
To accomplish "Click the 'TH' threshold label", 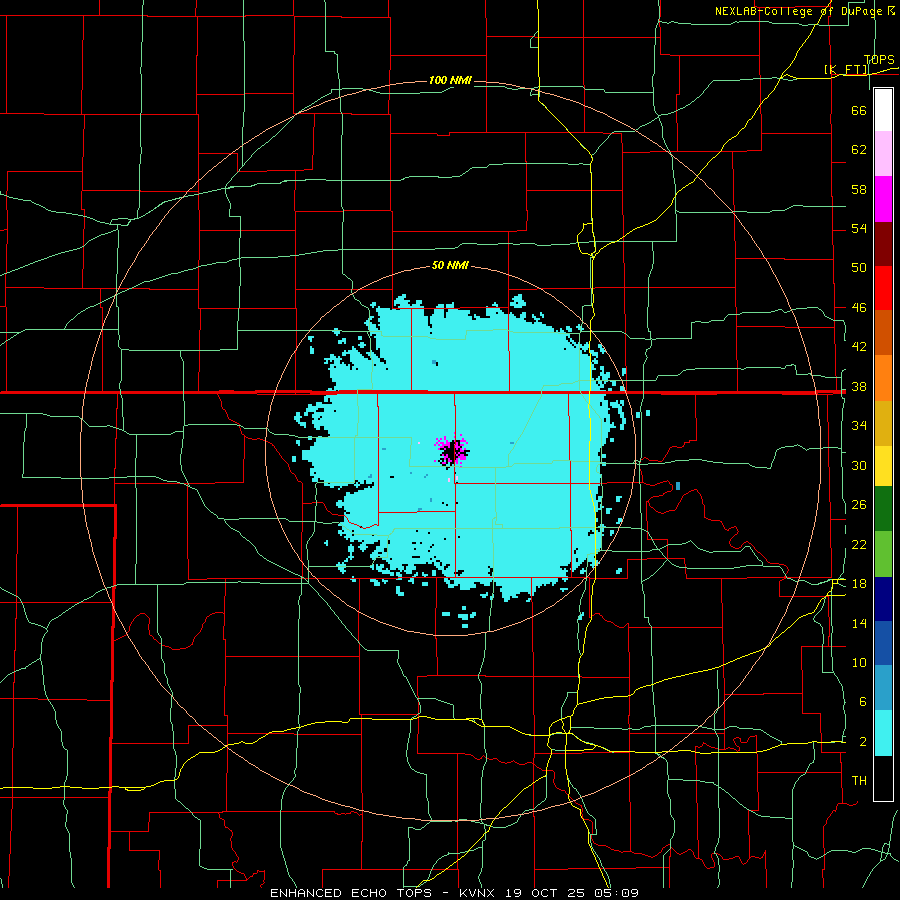I will click(x=859, y=781).
